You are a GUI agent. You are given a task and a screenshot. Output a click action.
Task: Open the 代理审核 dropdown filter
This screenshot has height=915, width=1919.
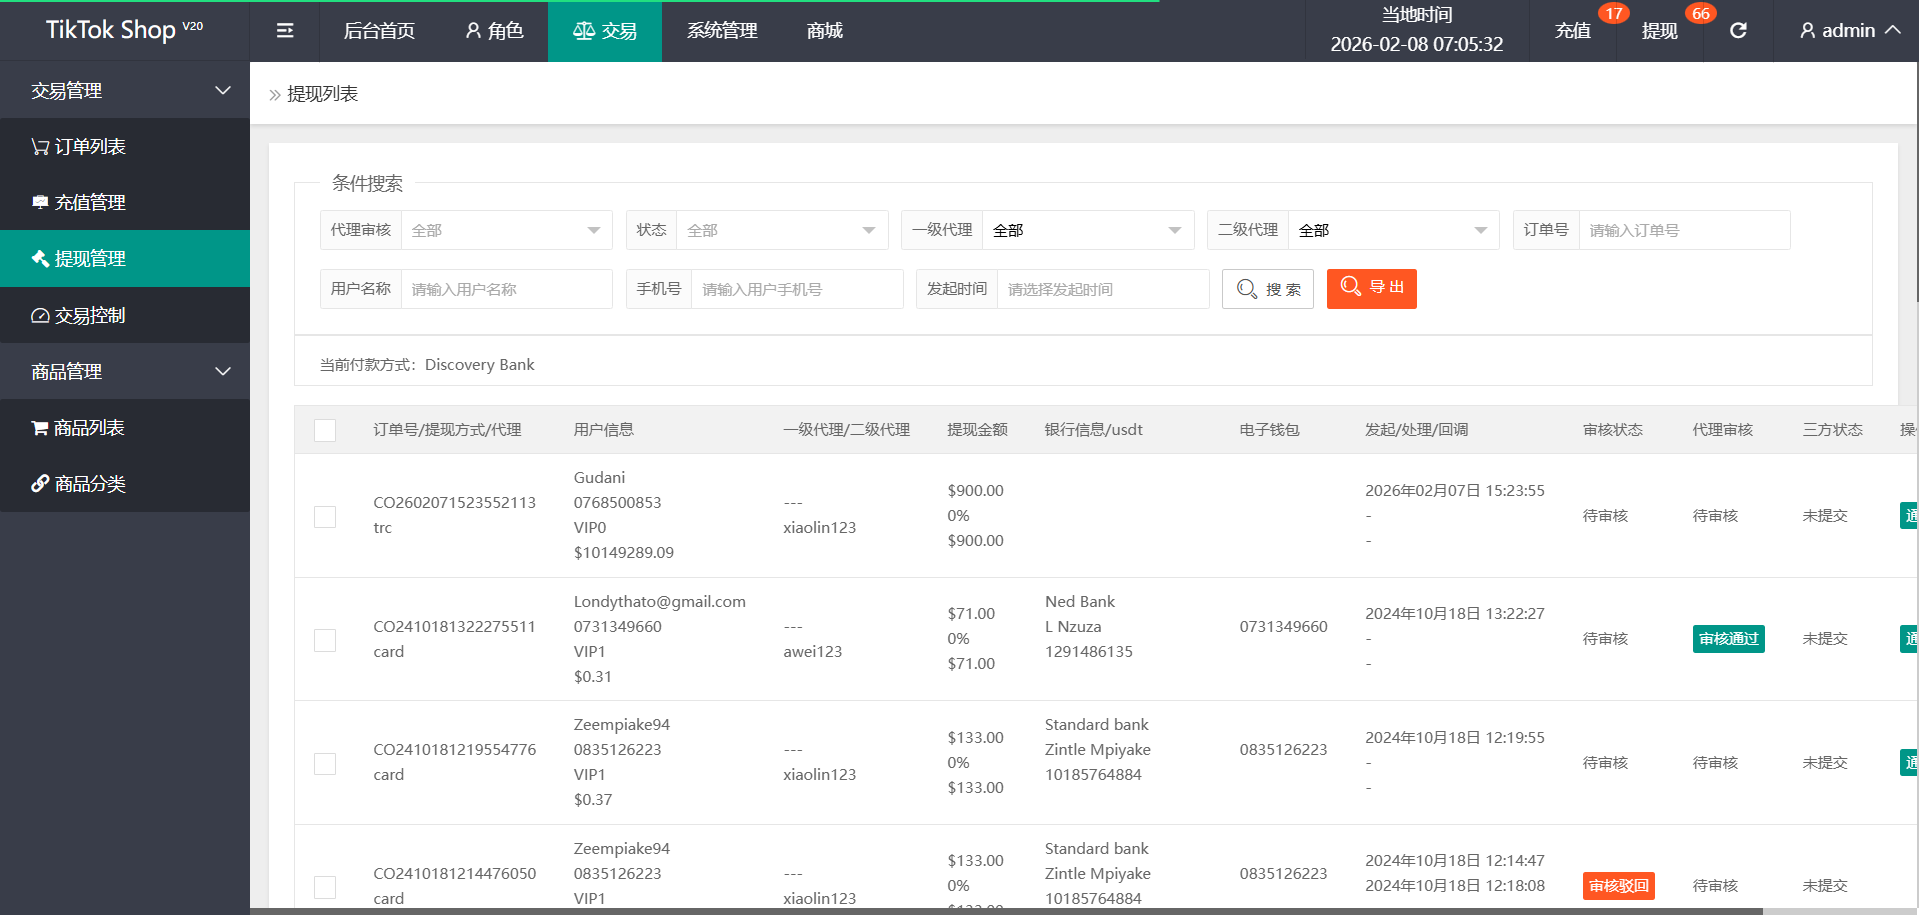506,230
